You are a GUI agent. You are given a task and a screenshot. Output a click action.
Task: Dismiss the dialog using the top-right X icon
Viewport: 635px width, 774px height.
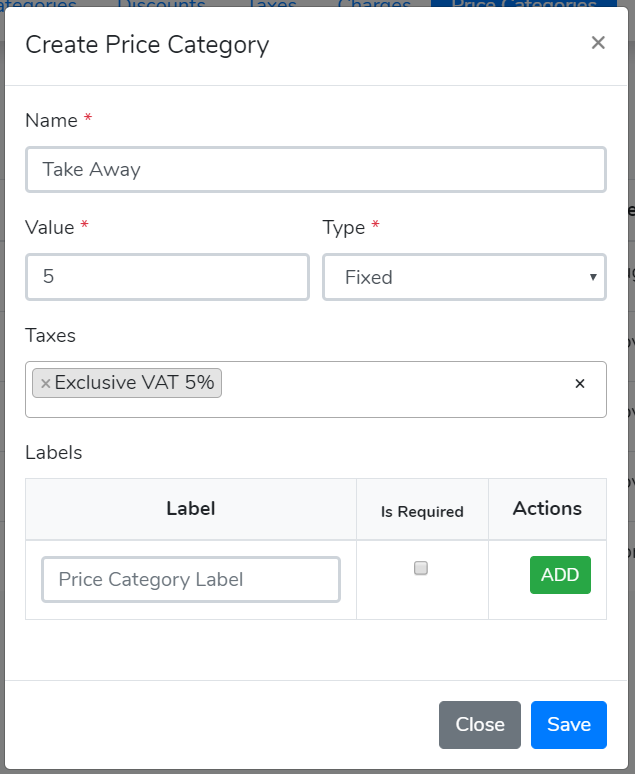pos(598,43)
